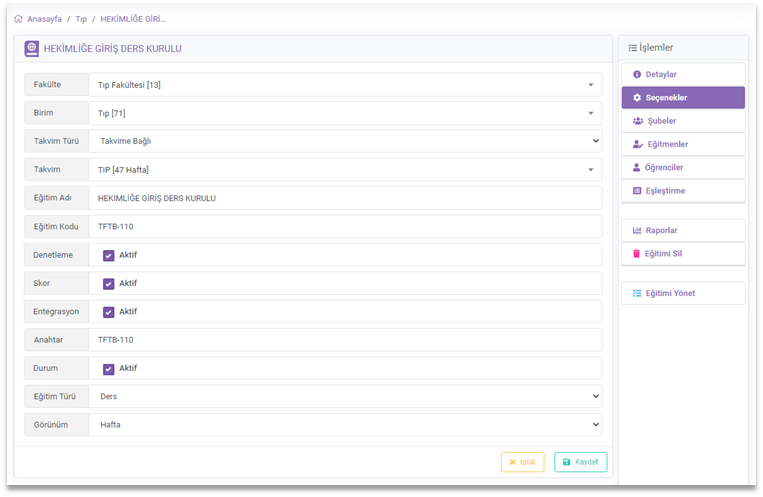
Task: Click the Detaylar info icon
Action: (x=637, y=75)
